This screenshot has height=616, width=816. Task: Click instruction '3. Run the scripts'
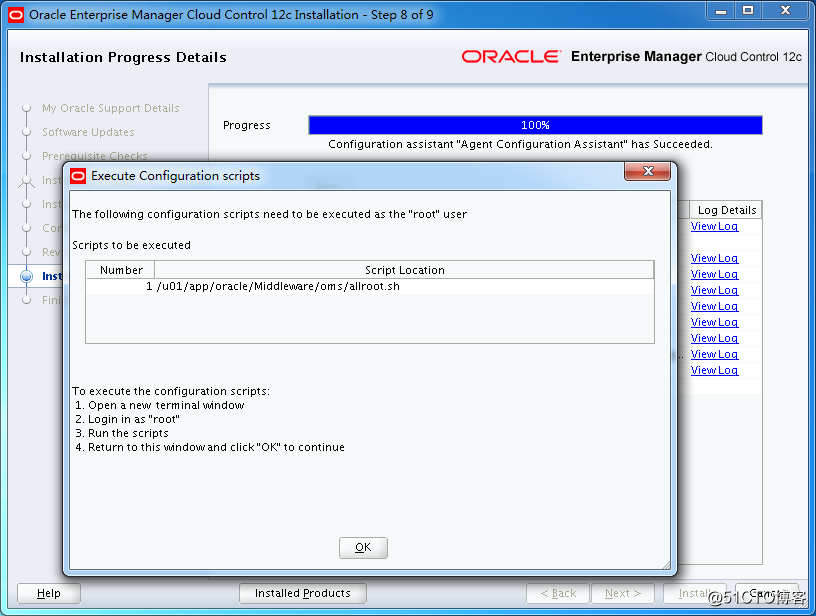click(x=122, y=433)
